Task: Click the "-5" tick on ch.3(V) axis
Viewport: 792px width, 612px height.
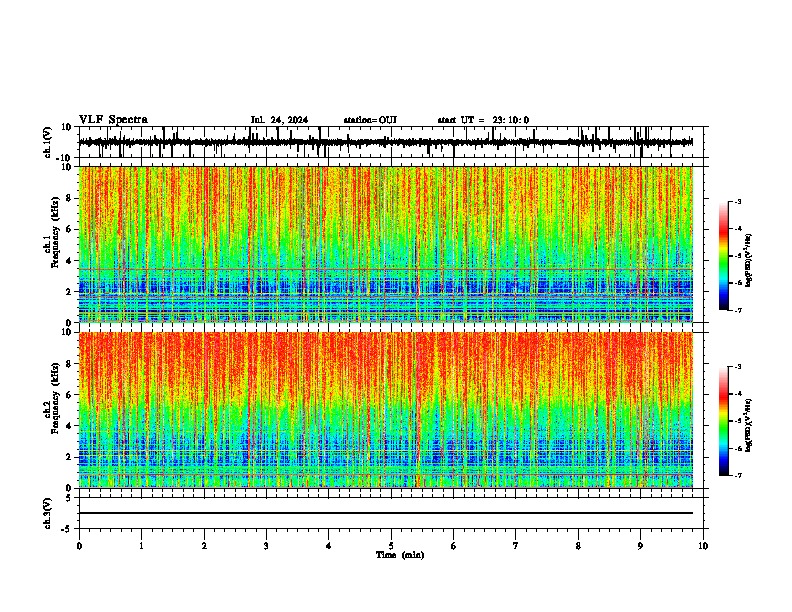Action: point(68,529)
